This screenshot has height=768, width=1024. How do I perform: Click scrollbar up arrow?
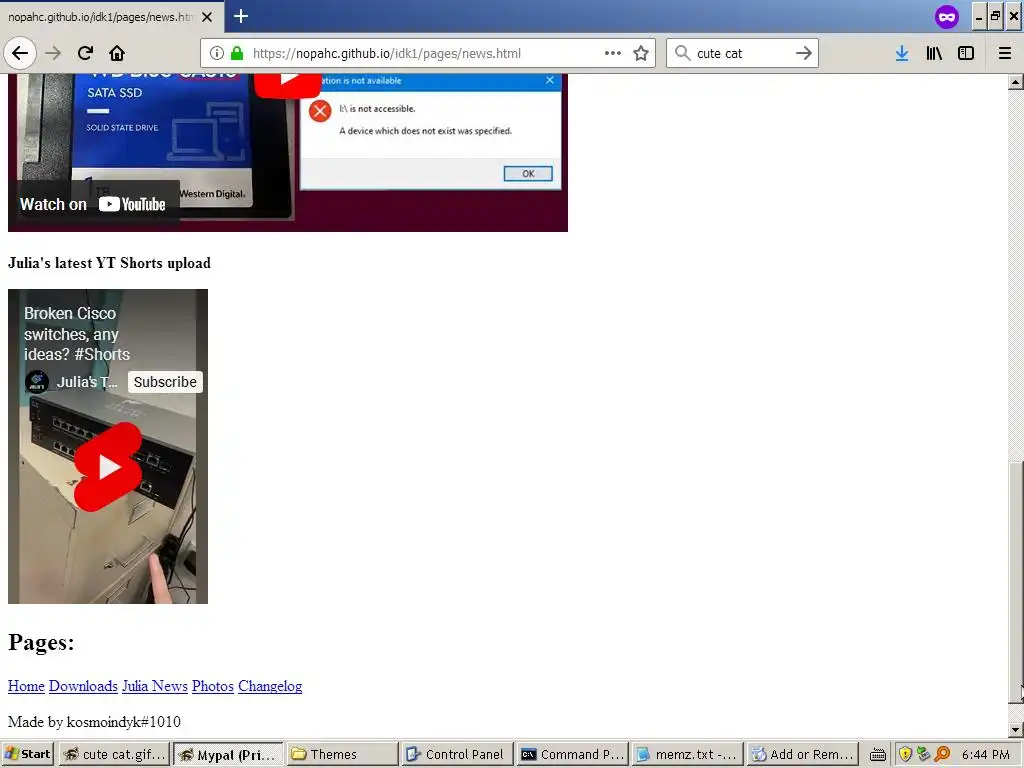point(1015,82)
